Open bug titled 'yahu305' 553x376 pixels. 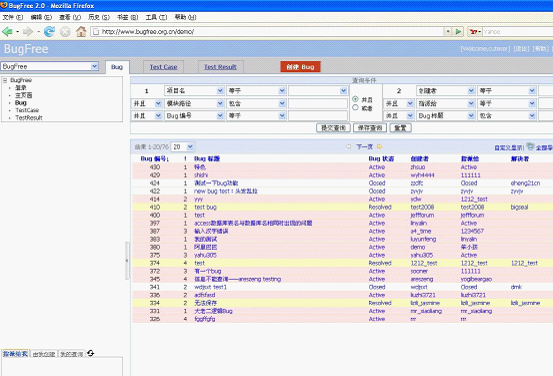tap(205, 255)
